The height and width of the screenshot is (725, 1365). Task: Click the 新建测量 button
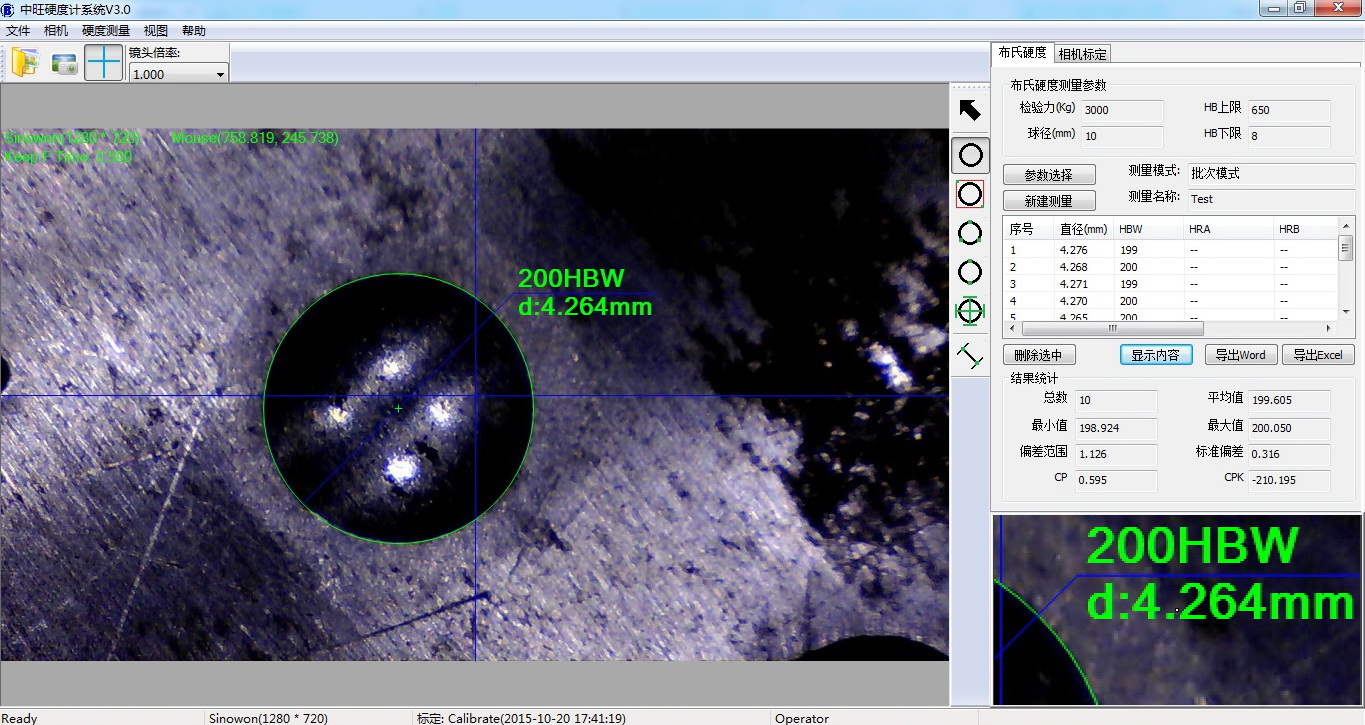[x=1049, y=201]
